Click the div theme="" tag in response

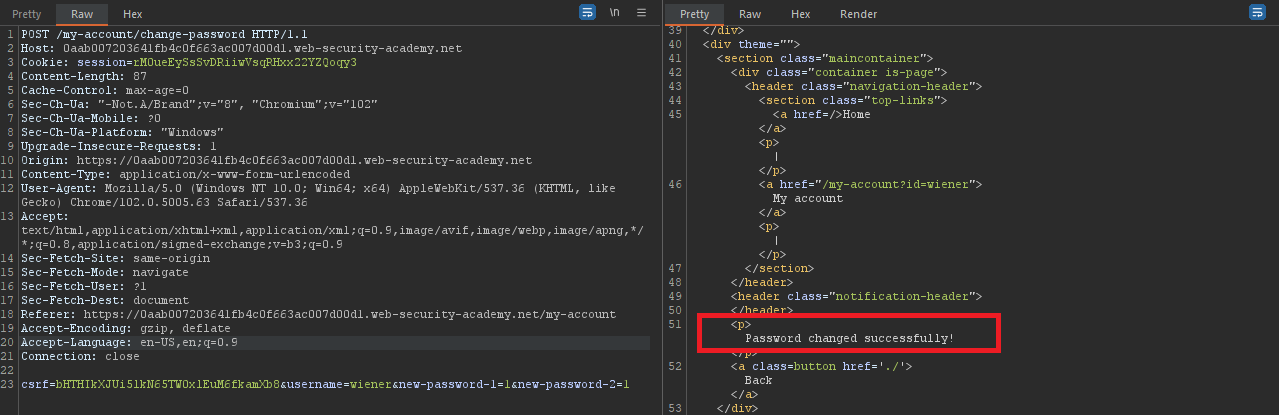(x=753, y=44)
